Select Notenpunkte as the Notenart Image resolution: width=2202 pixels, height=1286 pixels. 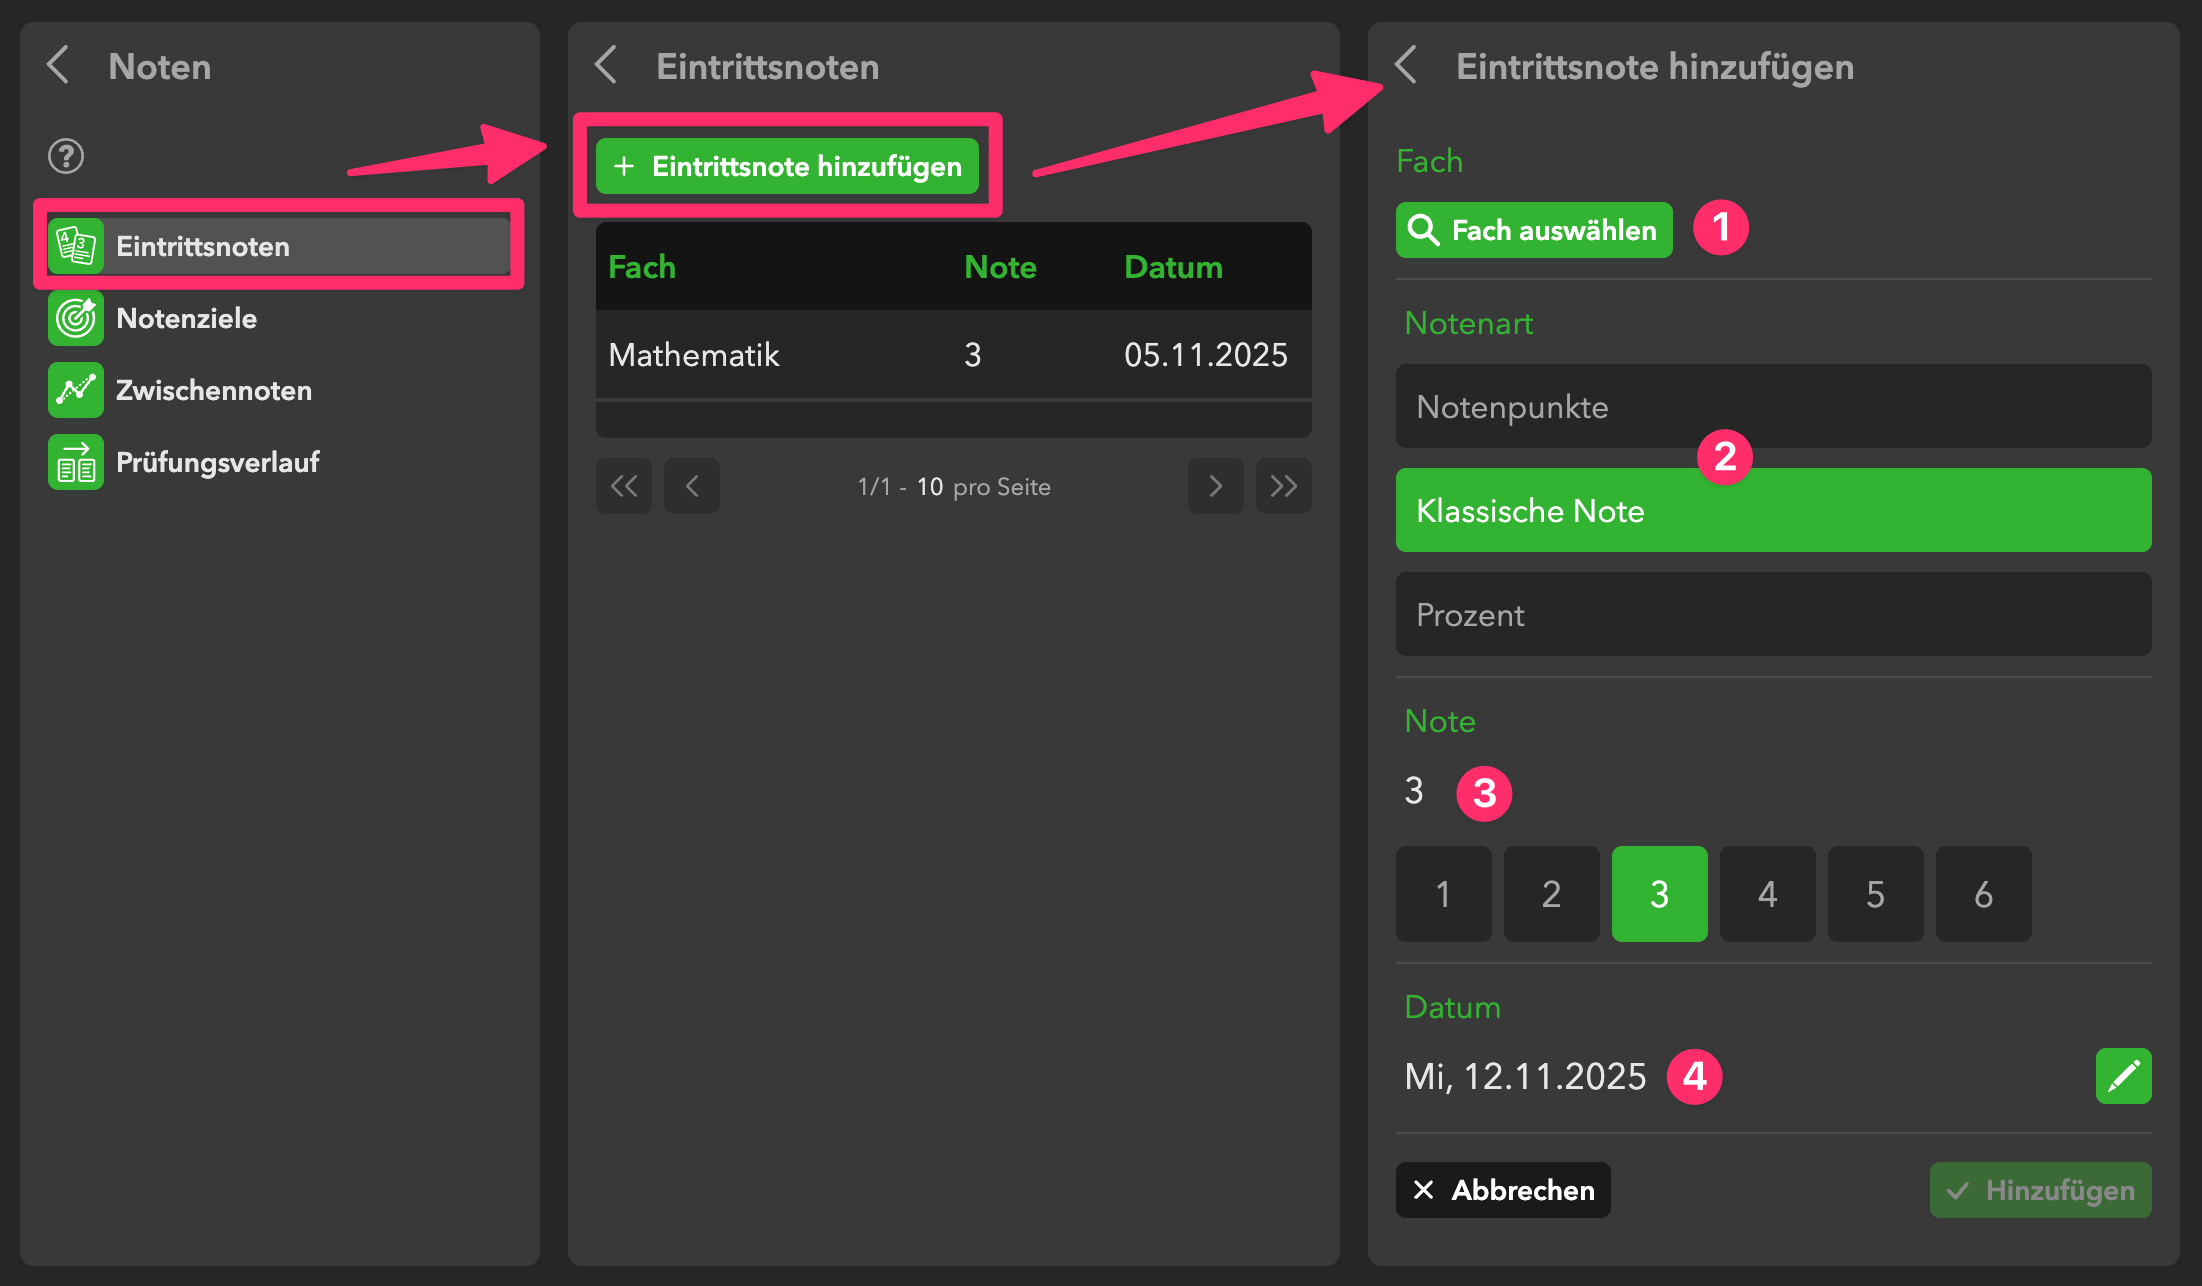(1773, 407)
